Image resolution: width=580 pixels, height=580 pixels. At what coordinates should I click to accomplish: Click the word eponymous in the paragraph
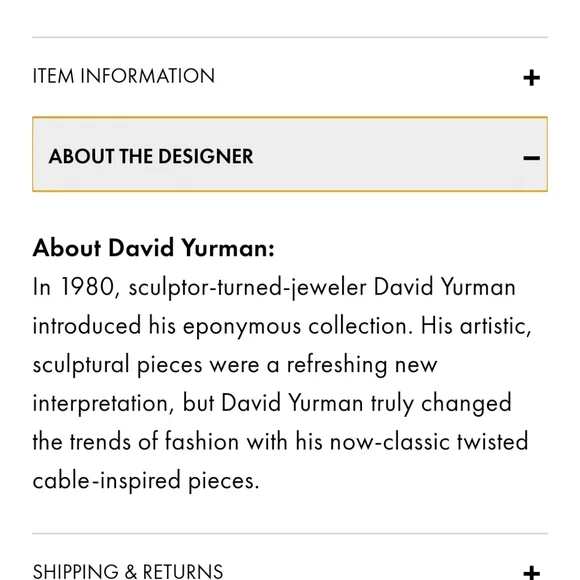pos(242,327)
